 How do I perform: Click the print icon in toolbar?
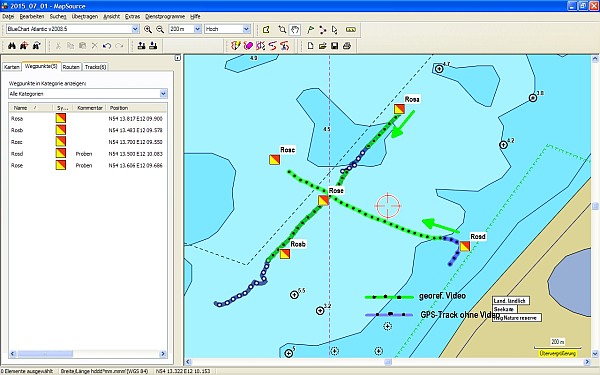pos(347,46)
